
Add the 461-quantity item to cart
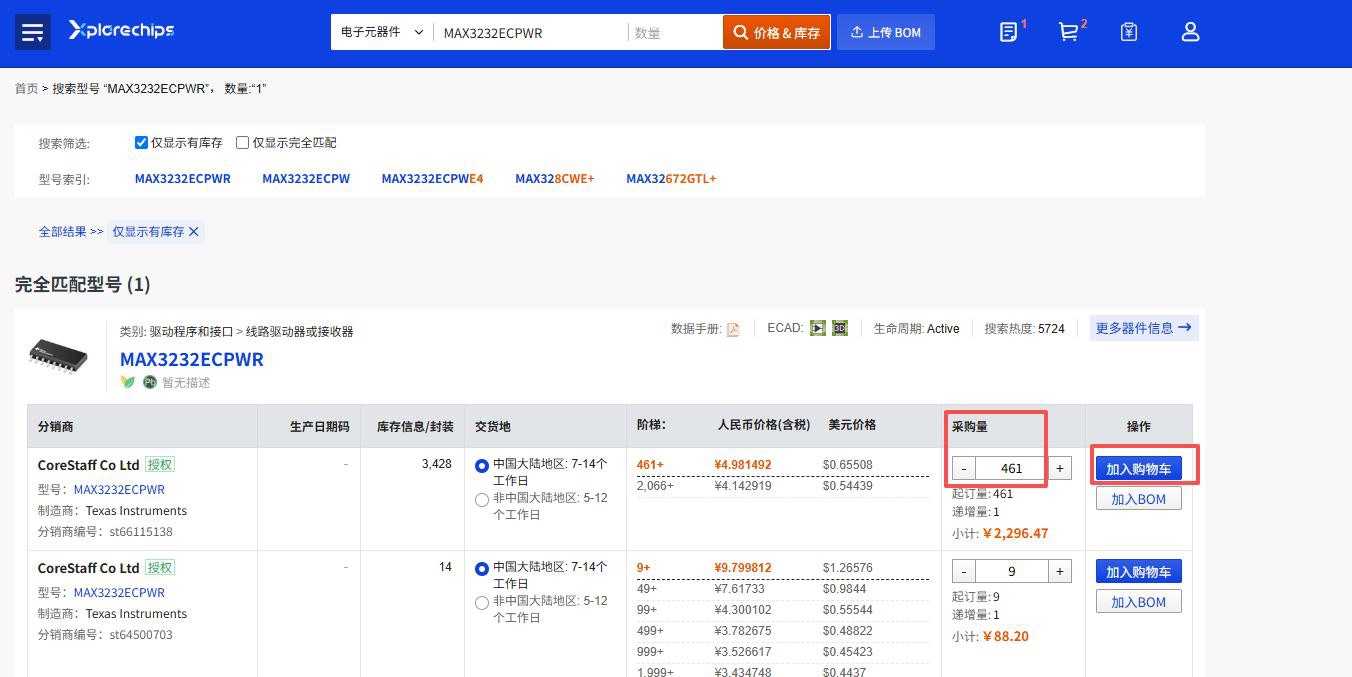(1139, 468)
